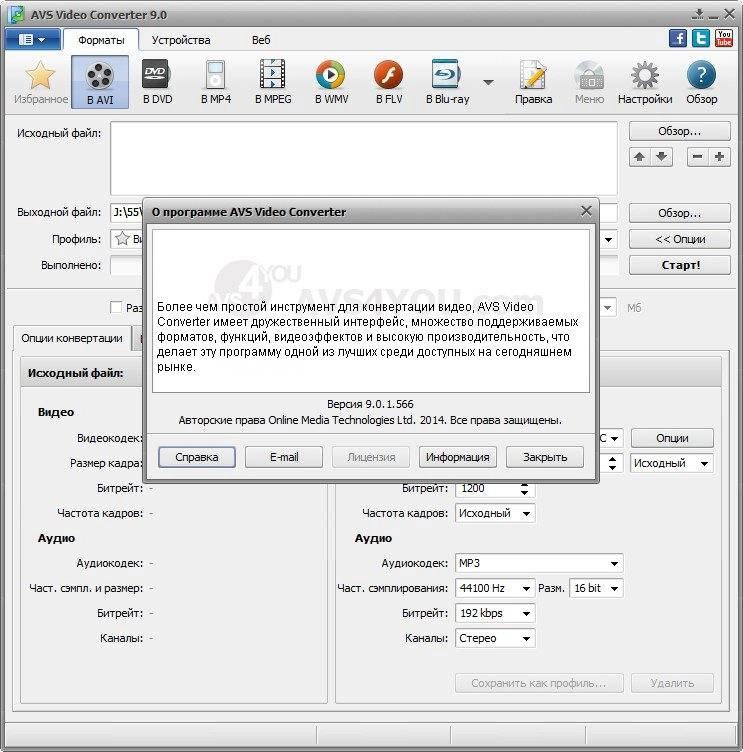This screenshot has height=752, width=743.
Task: Choose the В MP4 format icon
Action: coord(215,82)
